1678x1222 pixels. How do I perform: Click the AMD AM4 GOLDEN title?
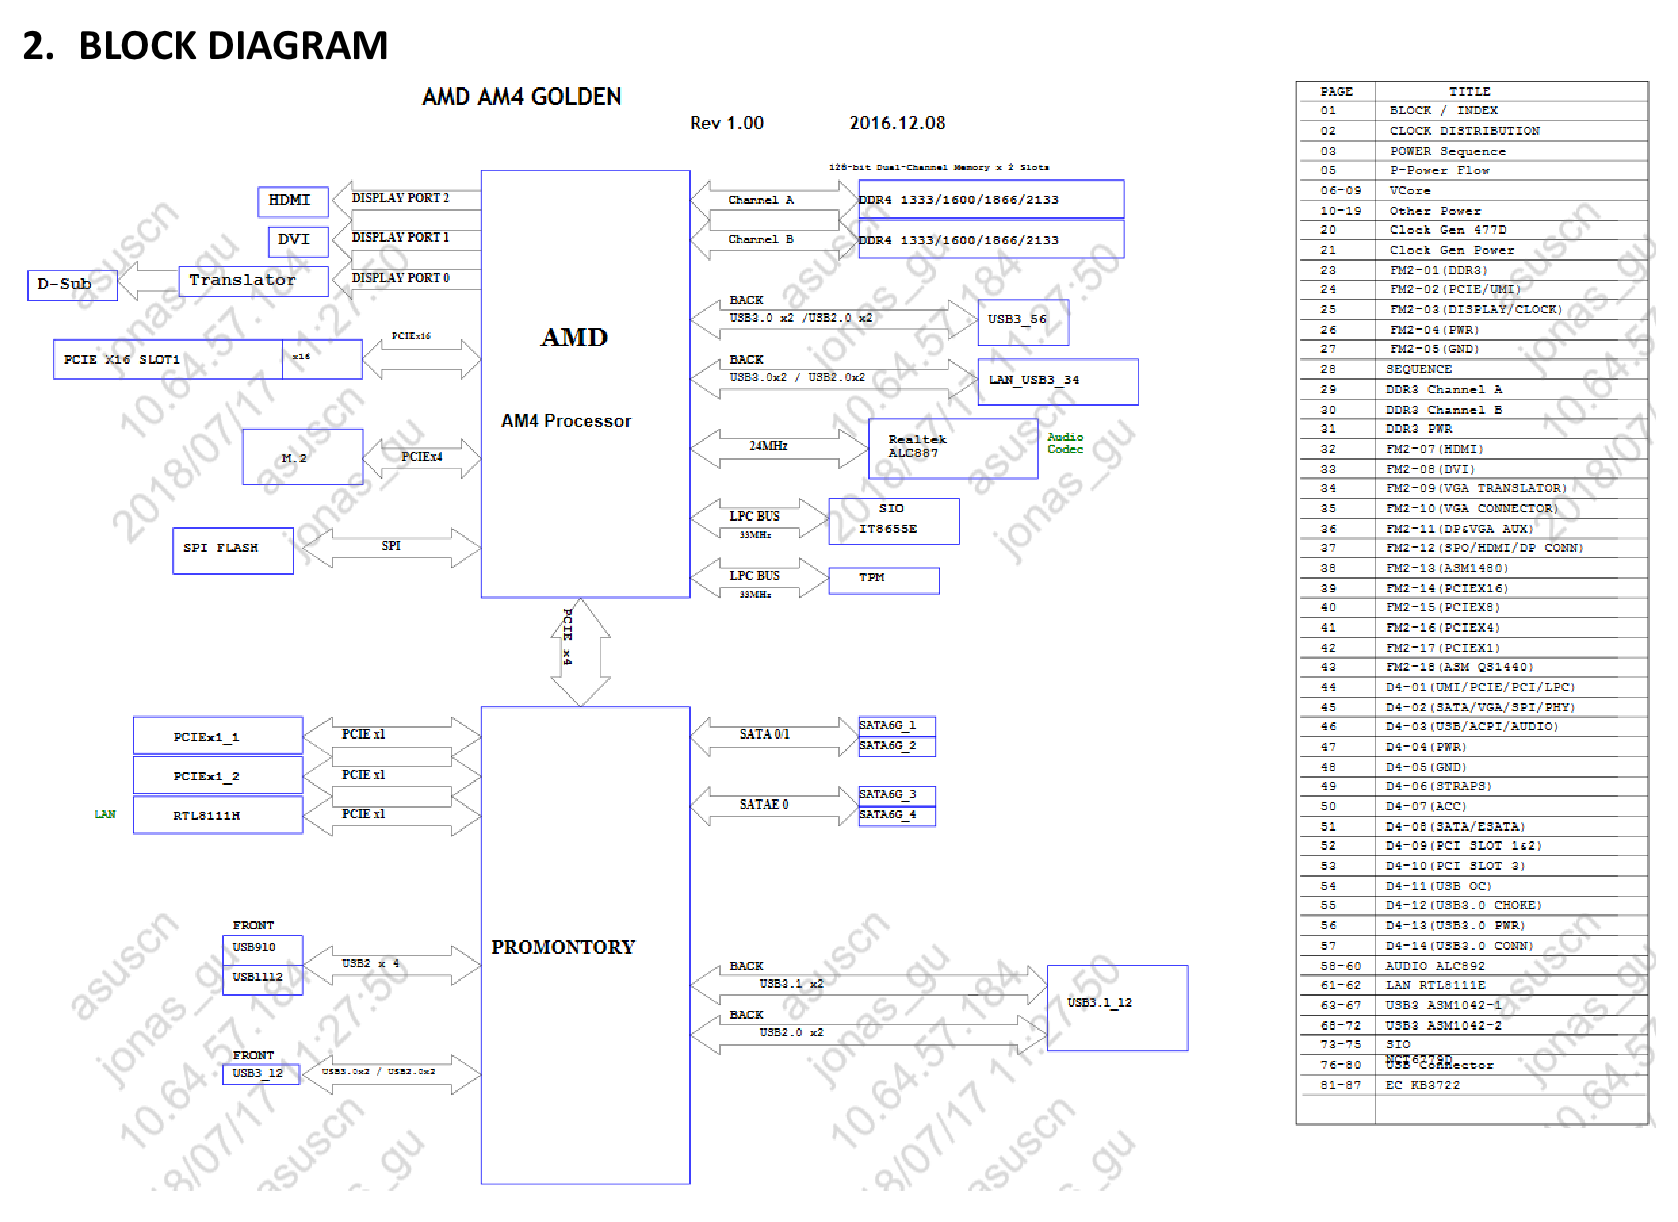[521, 97]
